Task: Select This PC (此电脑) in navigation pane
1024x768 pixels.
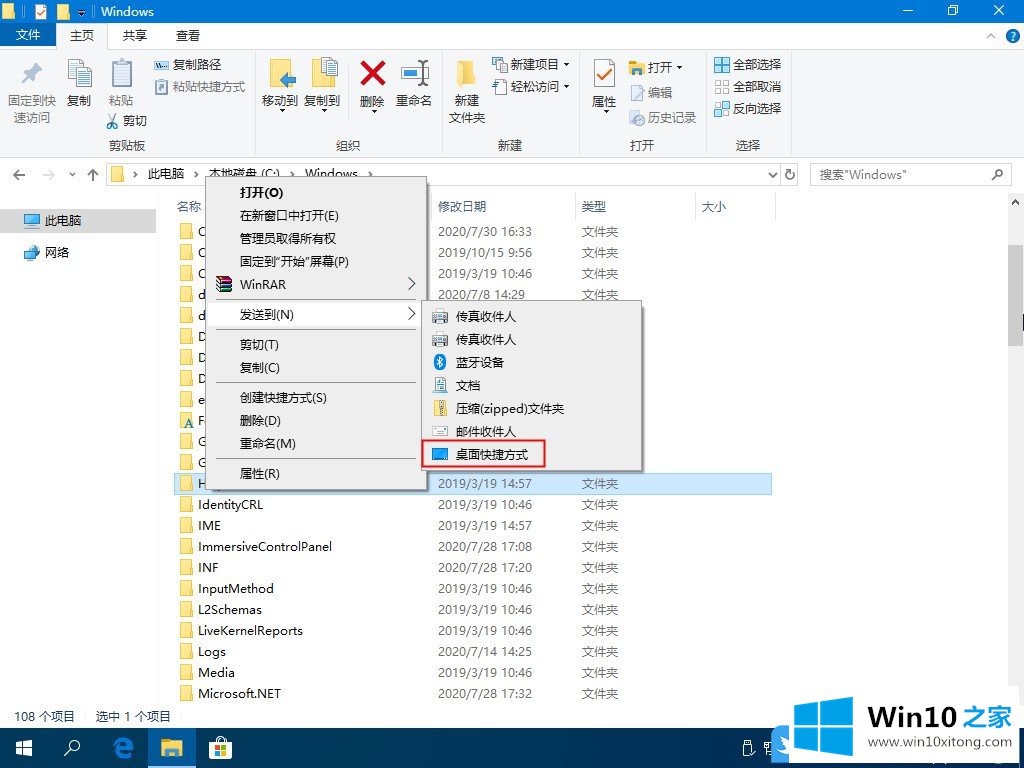Action: coord(62,220)
